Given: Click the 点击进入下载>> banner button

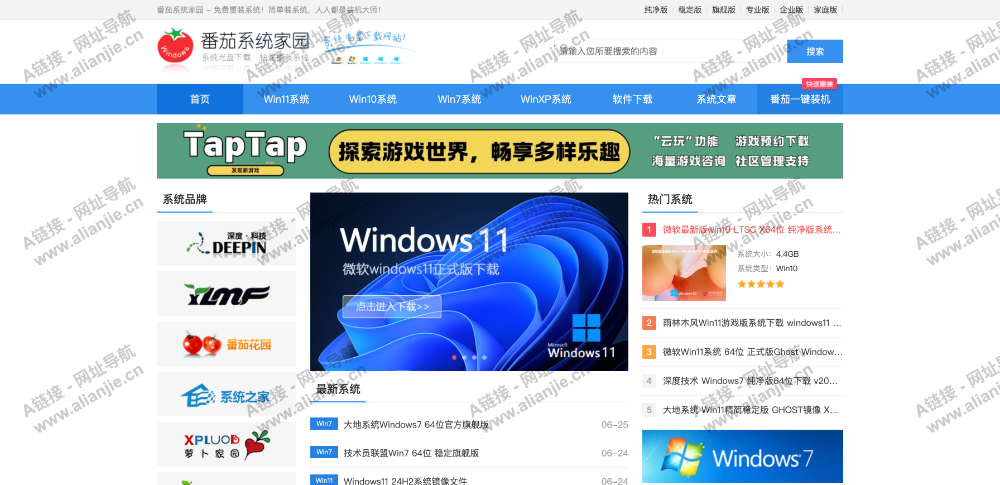Looking at the screenshot, I should coord(392,306).
